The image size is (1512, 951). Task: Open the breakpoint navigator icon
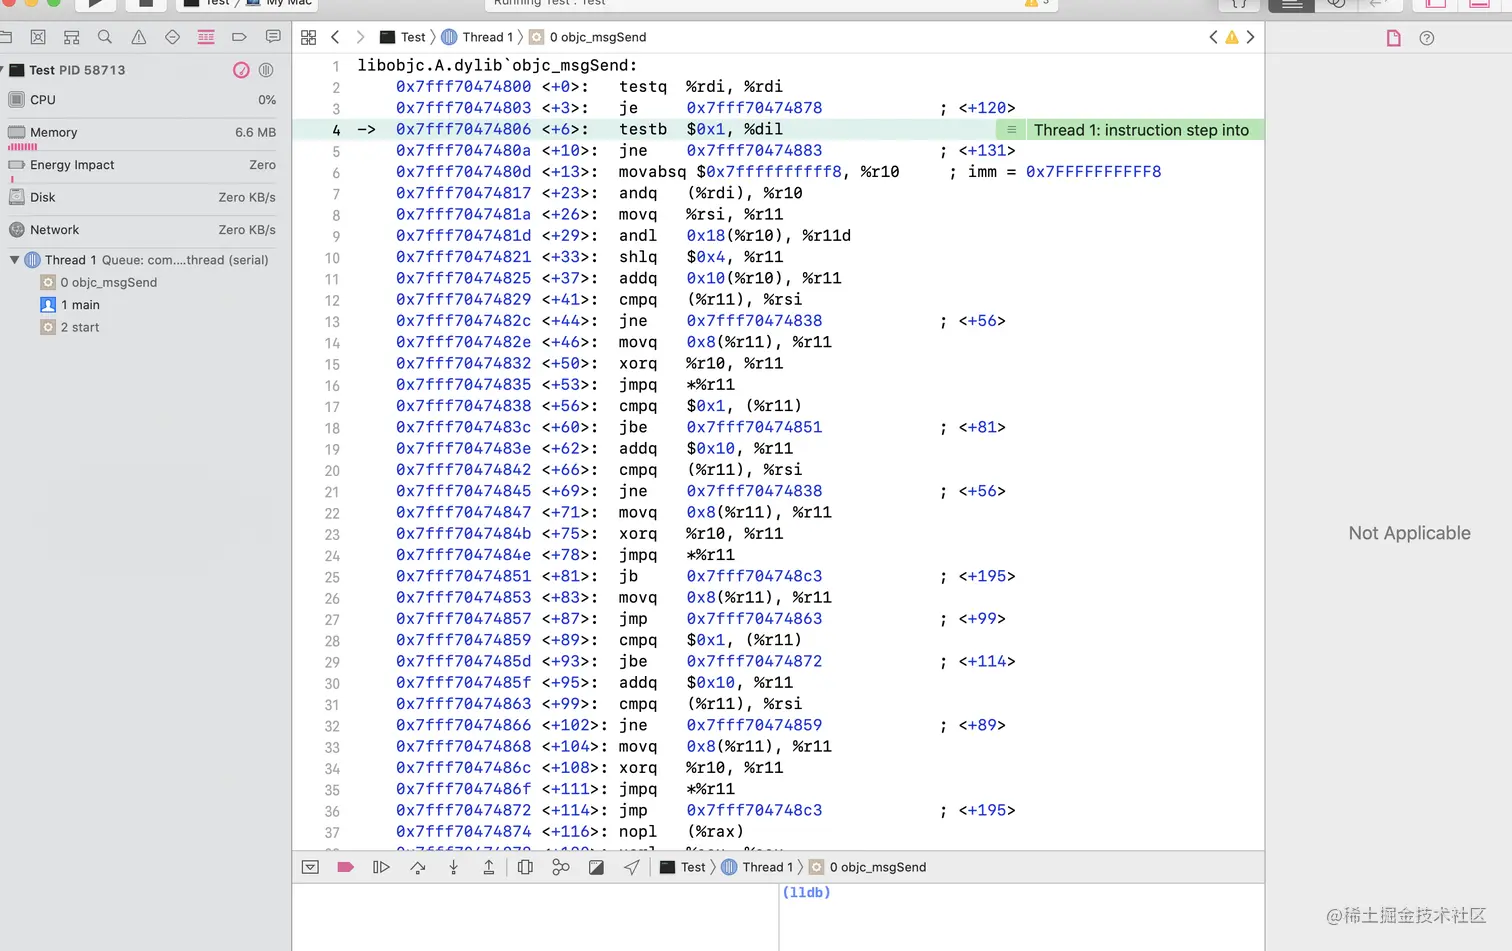[239, 37]
